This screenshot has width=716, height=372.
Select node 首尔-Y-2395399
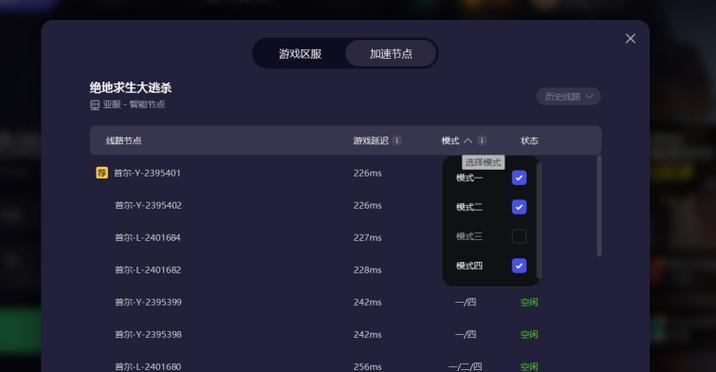(x=148, y=302)
